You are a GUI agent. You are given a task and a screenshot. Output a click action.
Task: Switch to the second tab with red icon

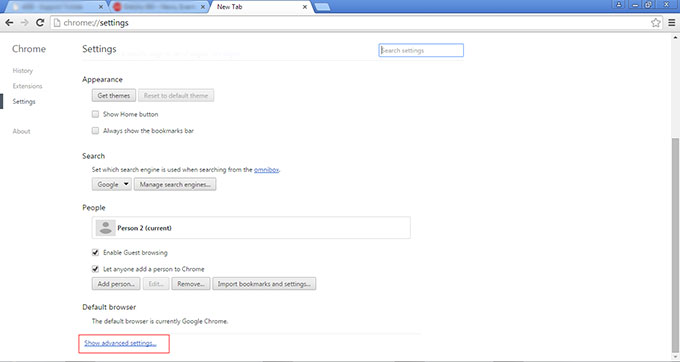[158, 7]
